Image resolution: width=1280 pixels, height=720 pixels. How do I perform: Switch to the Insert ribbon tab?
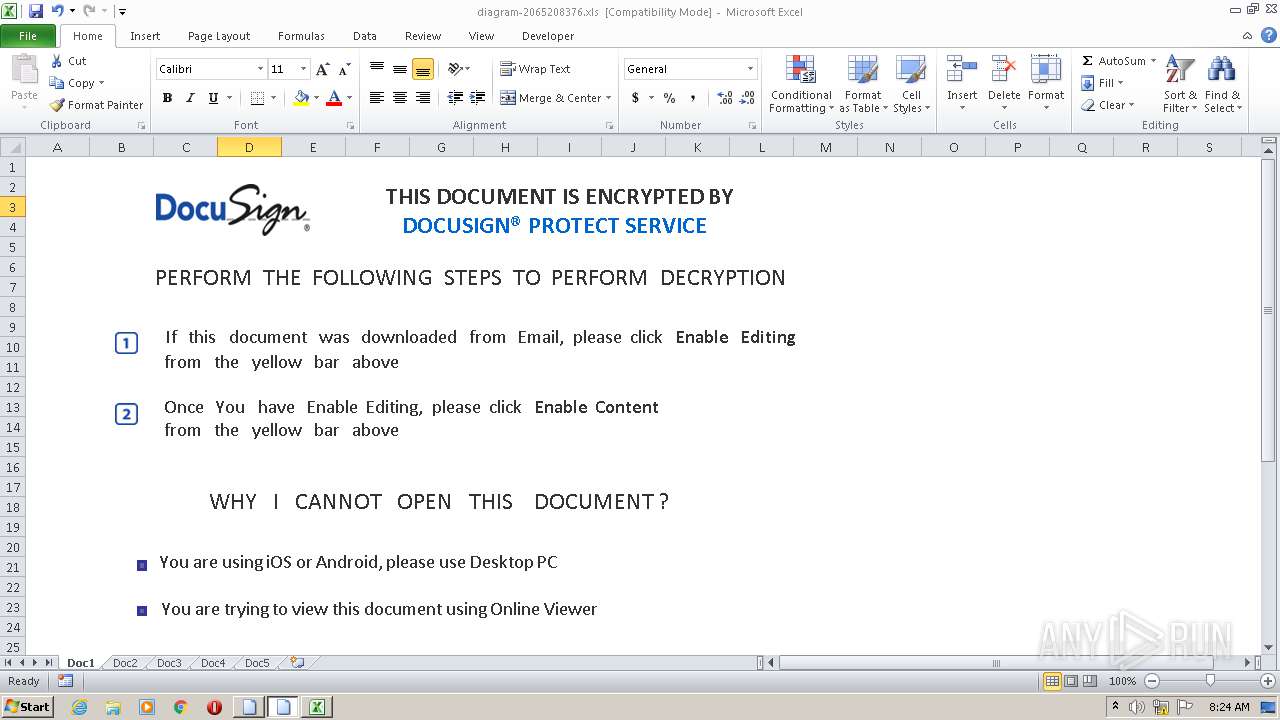pos(145,36)
